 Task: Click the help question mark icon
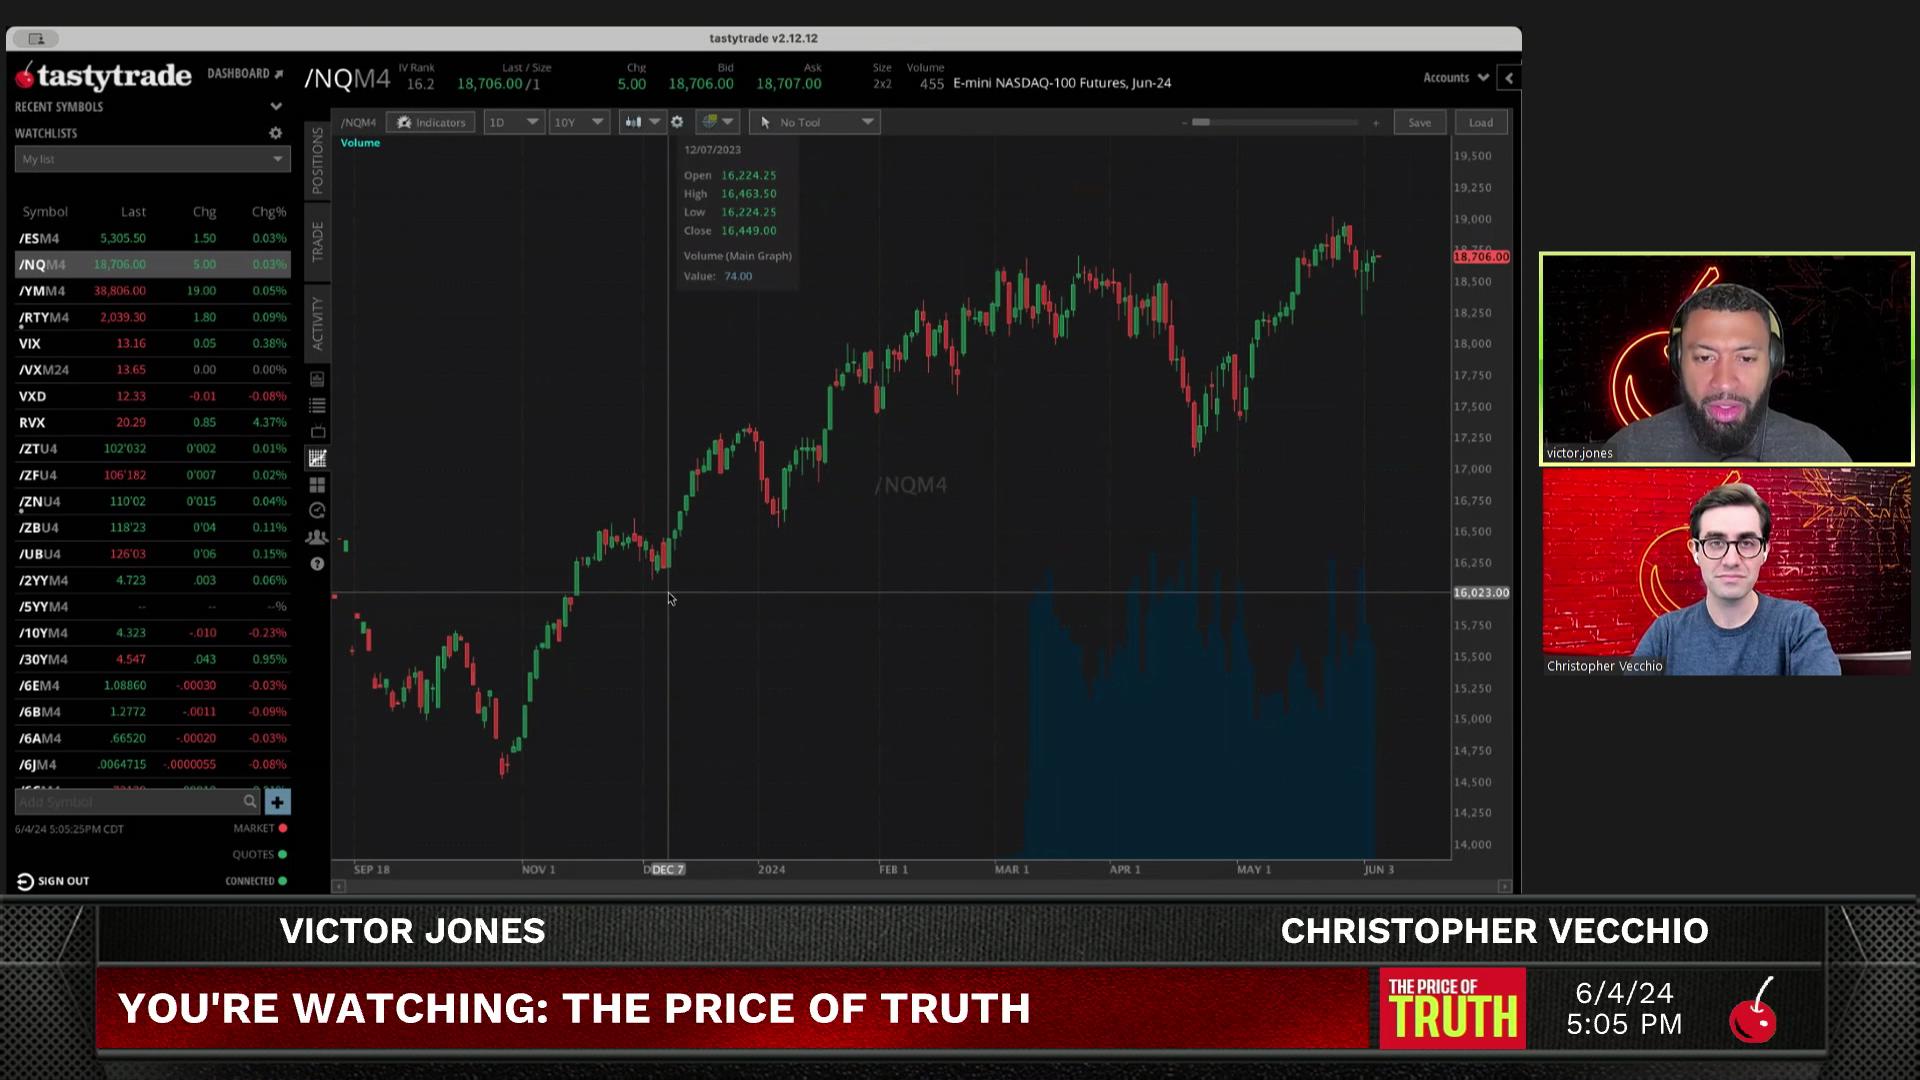317,564
